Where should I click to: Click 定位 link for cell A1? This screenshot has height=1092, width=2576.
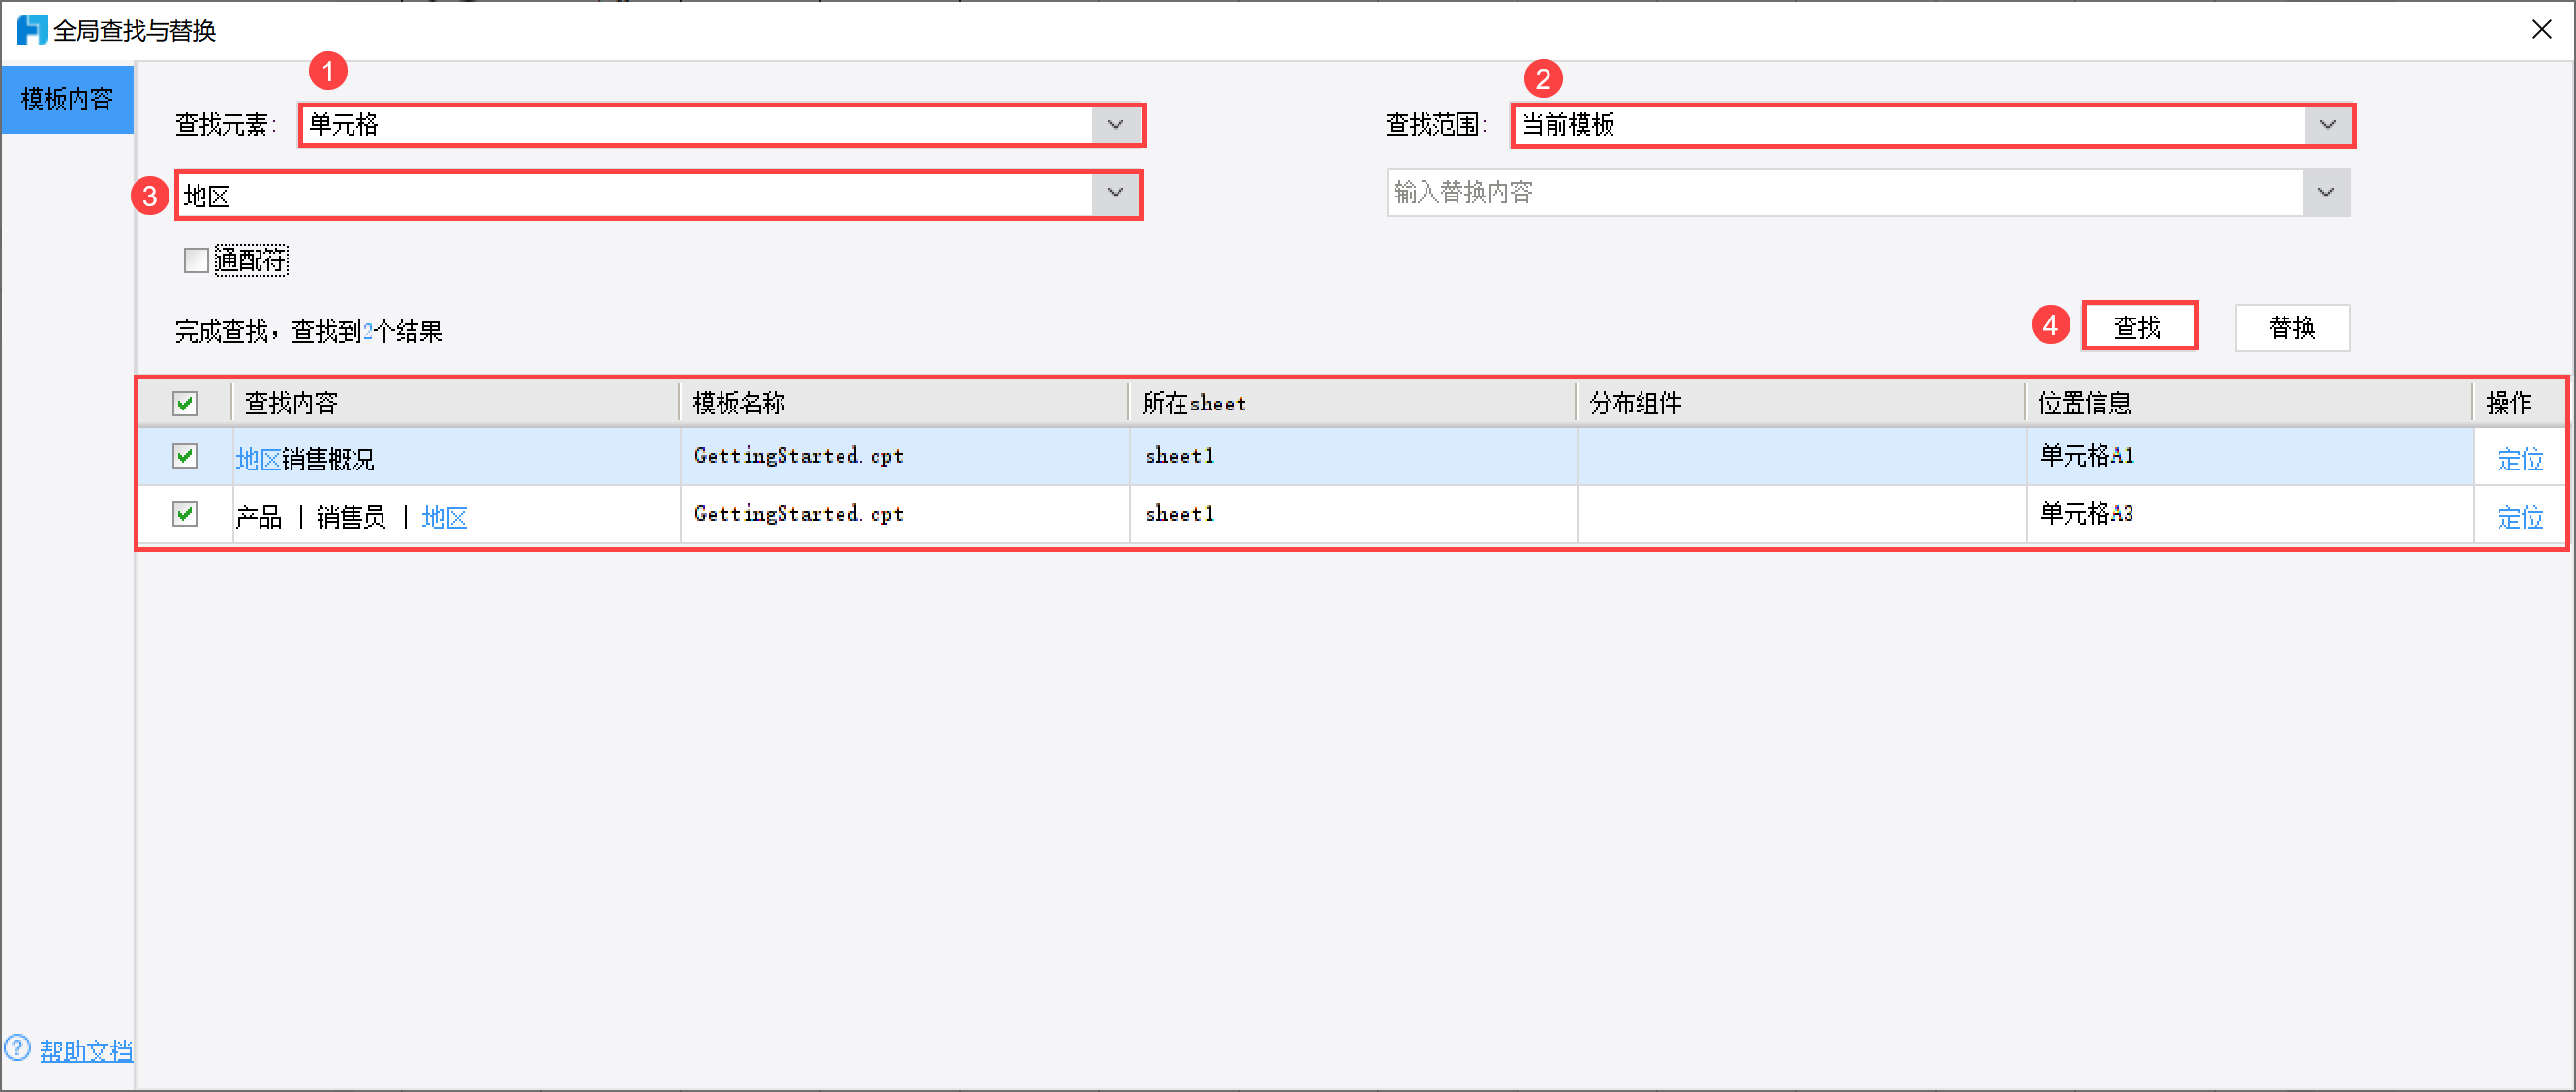pos(2519,459)
